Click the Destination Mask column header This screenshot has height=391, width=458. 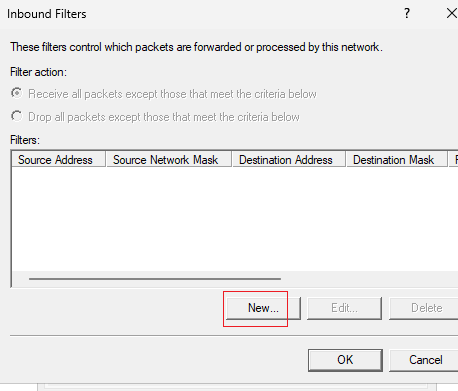tap(397, 159)
